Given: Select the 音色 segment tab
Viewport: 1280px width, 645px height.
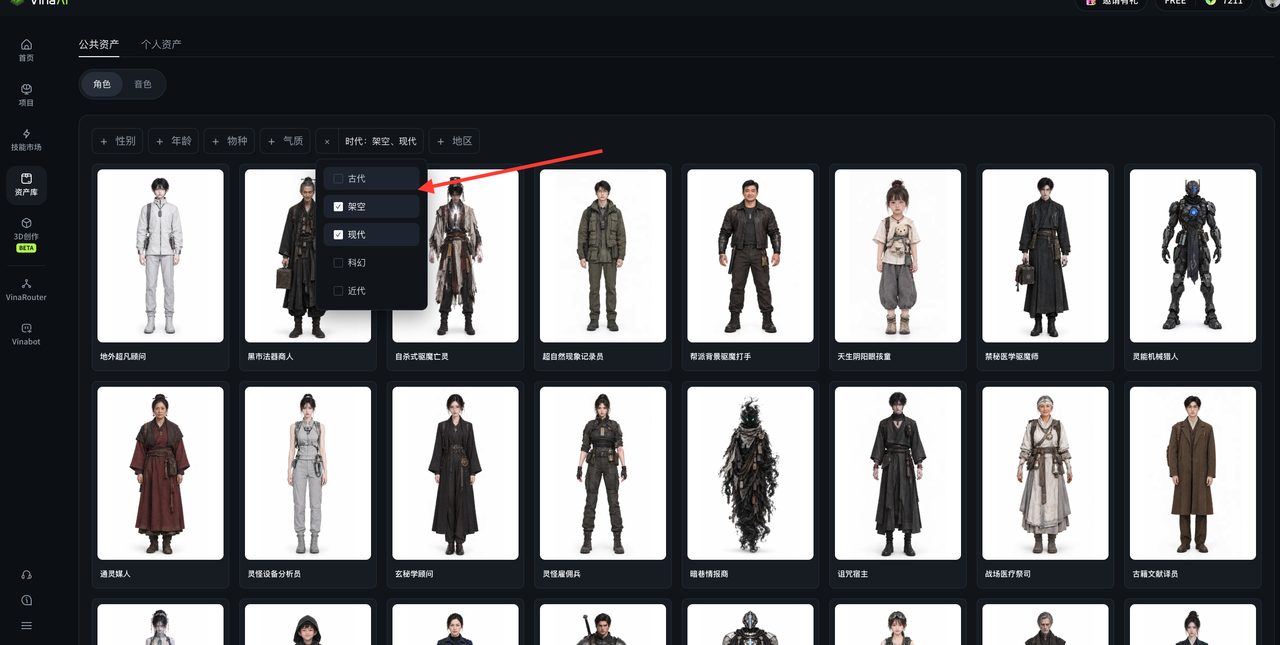Looking at the screenshot, I should click(x=143, y=85).
